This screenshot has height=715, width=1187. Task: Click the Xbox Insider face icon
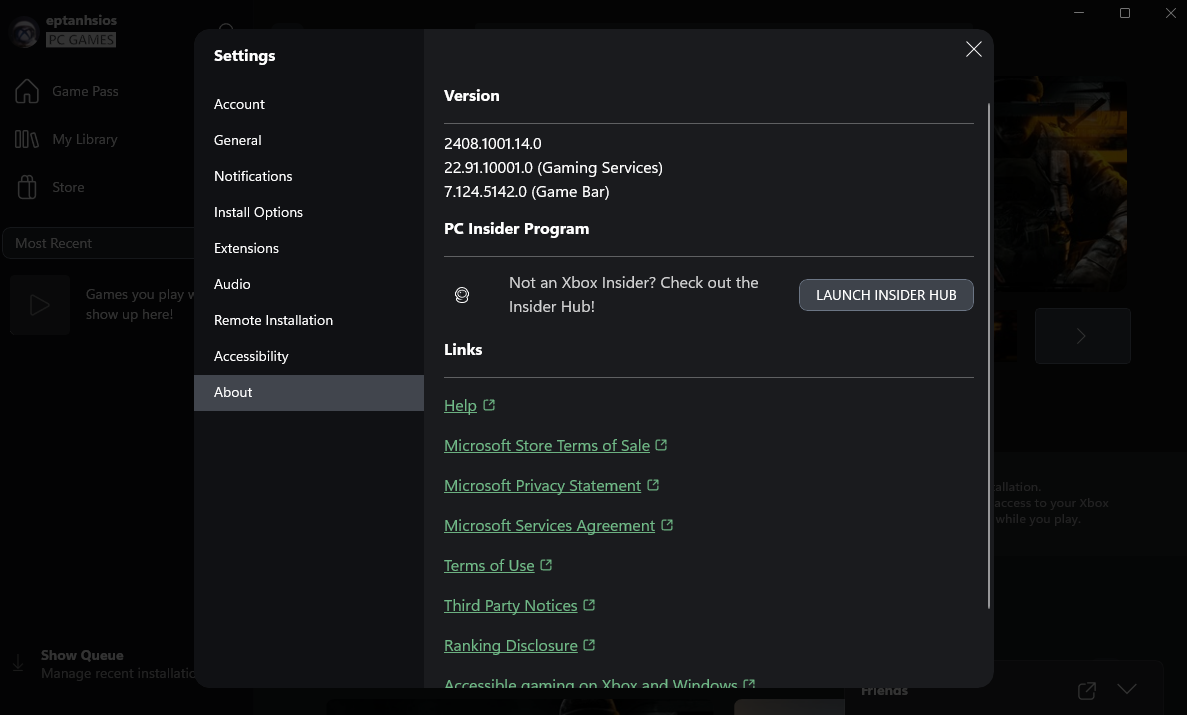click(462, 295)
